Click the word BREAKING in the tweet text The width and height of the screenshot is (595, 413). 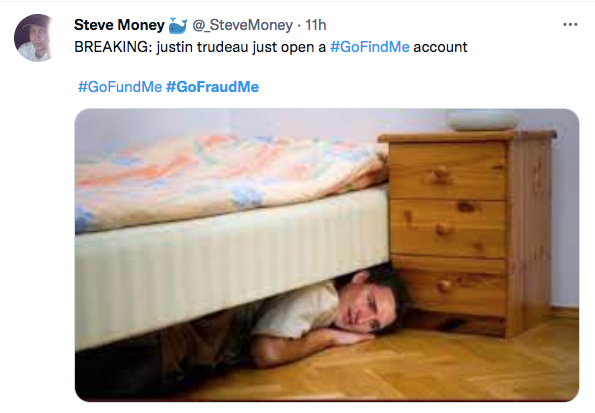[113, 47]
